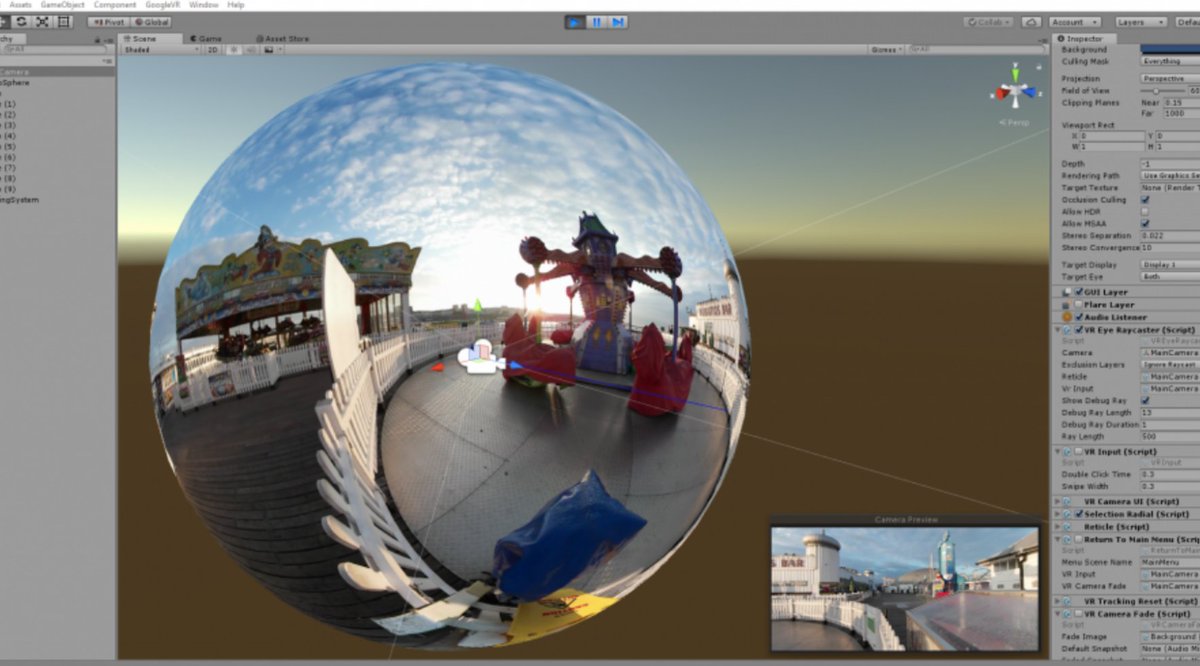
Task: Open the Help menu
Action: coord(236,5)
